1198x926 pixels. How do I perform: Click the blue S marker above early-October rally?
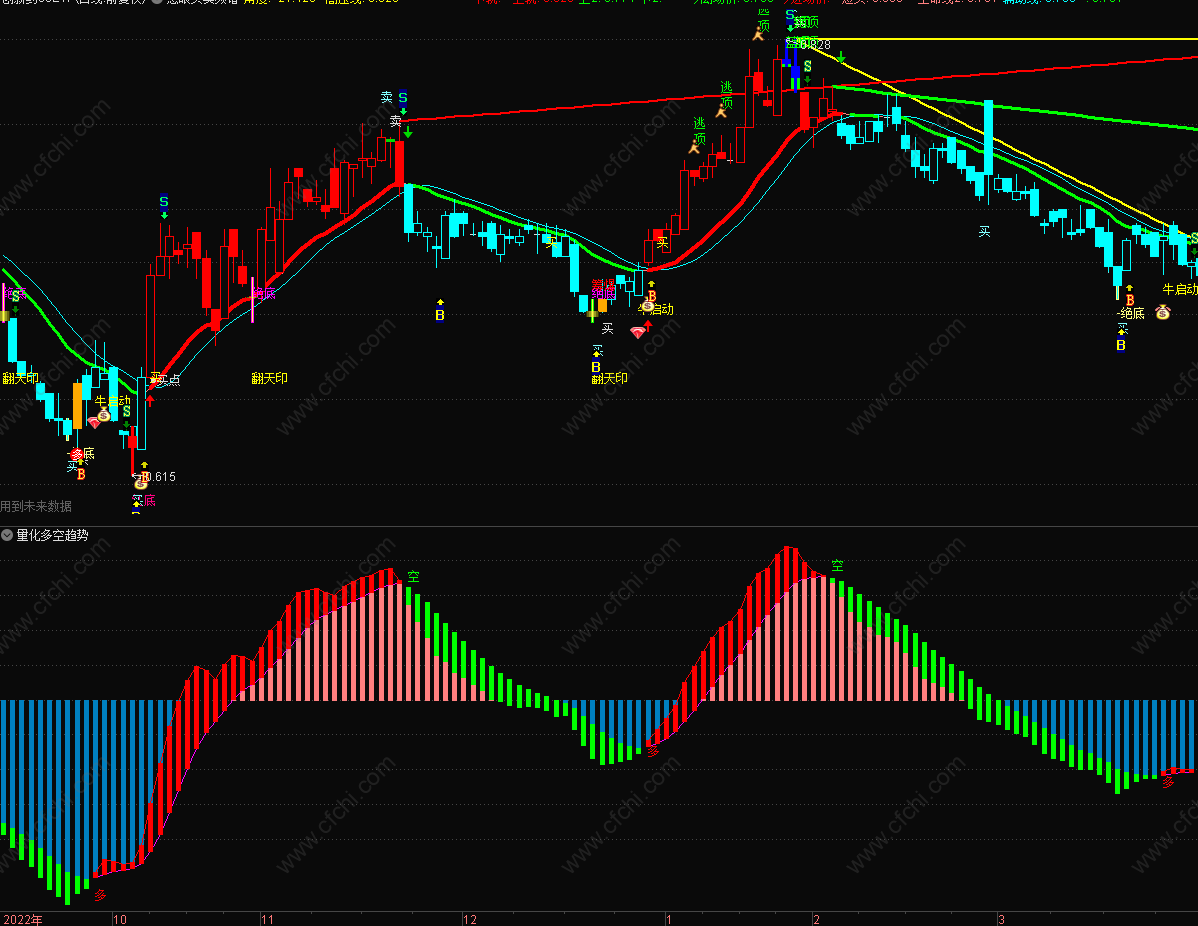point(164,202)
